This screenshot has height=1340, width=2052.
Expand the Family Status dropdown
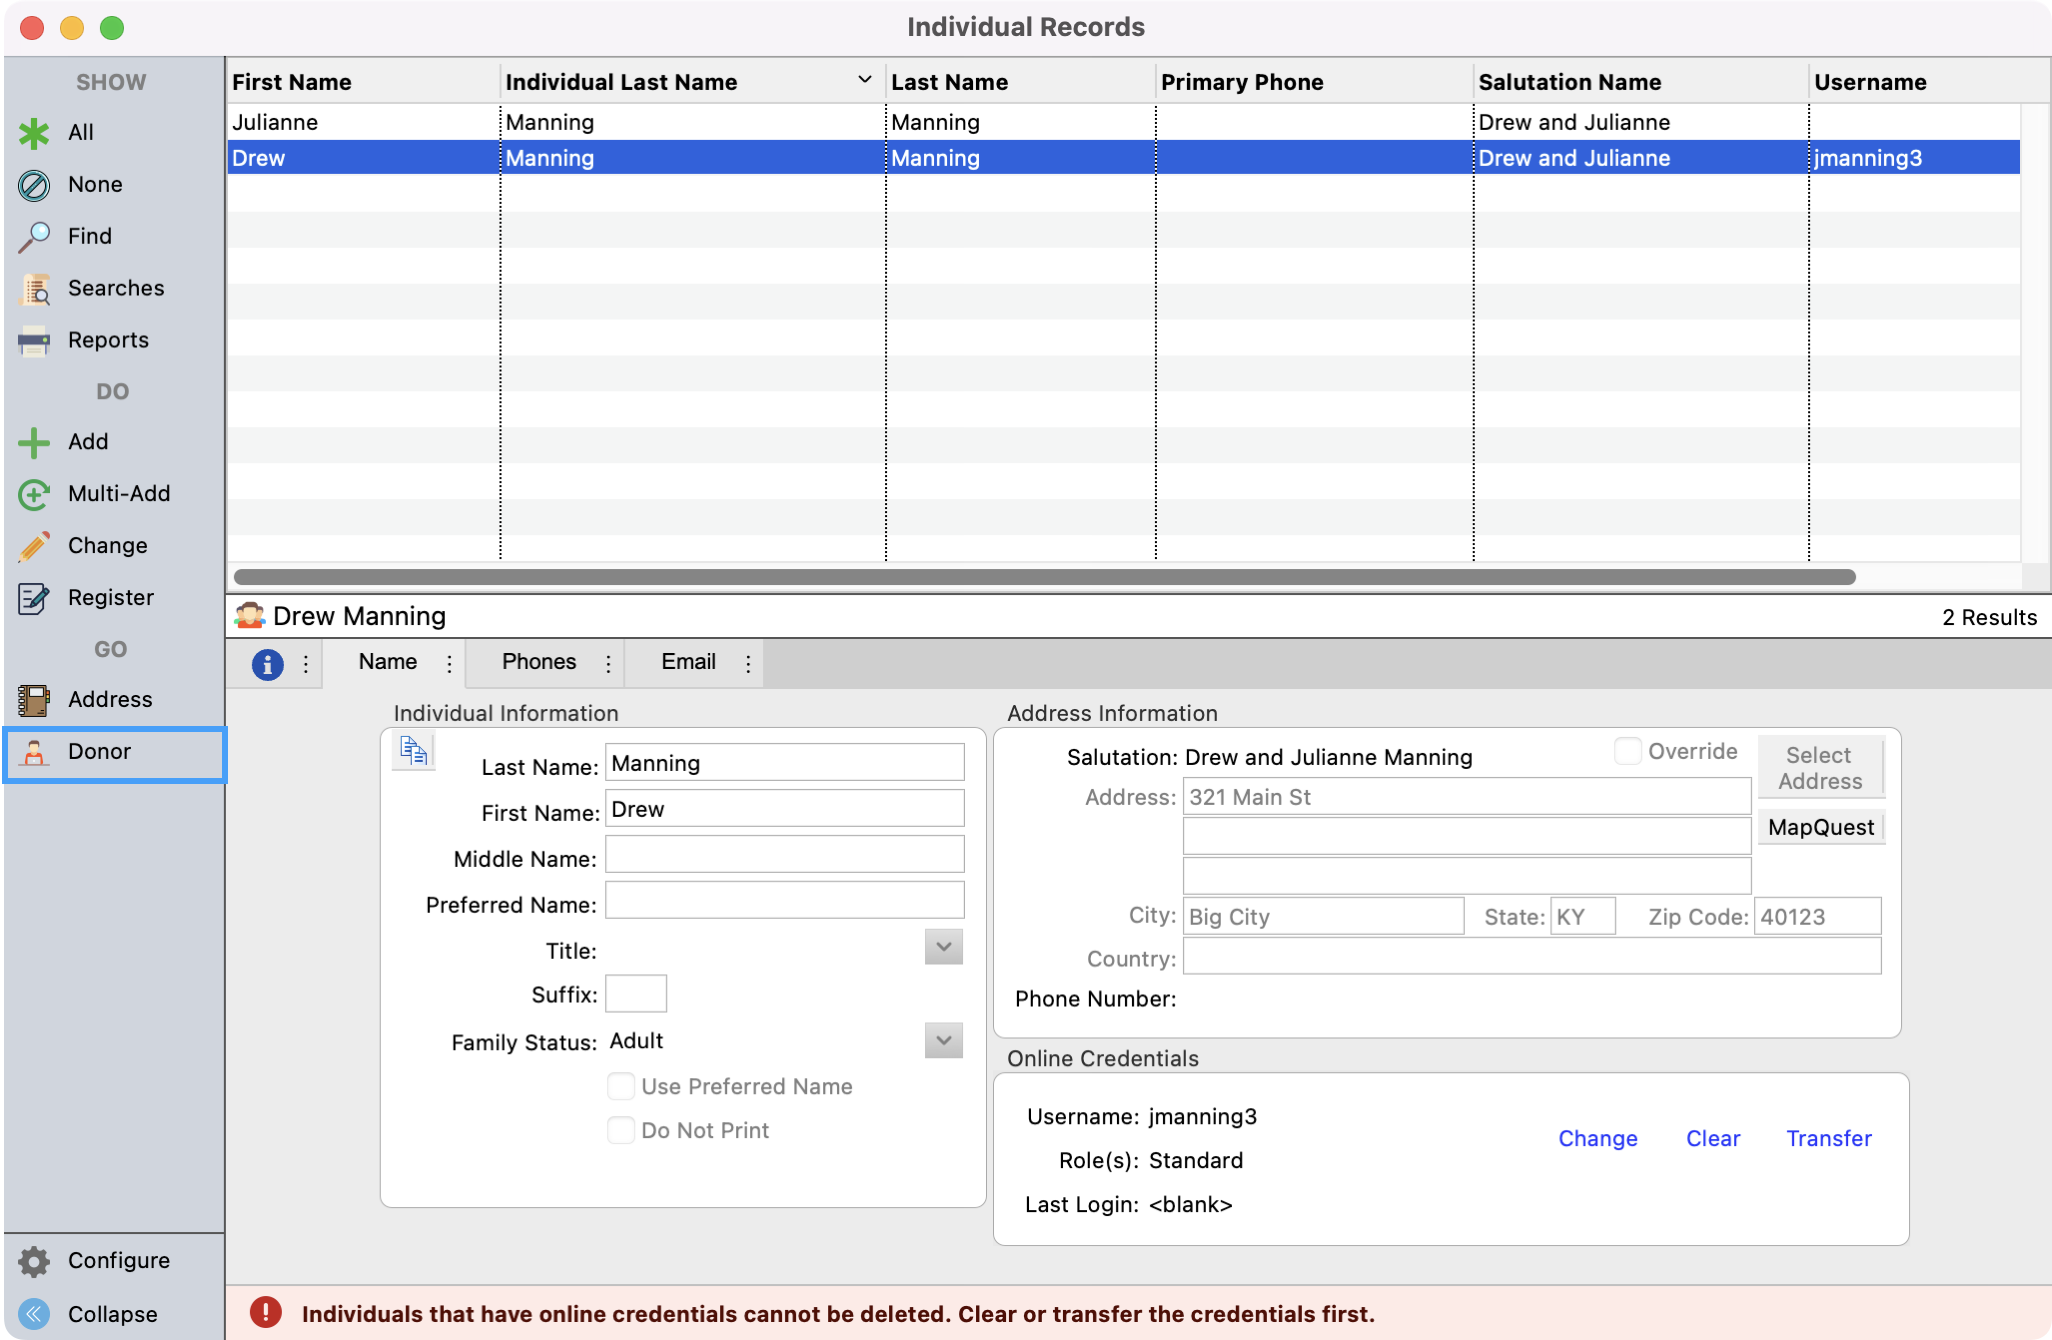[943, 1041]
